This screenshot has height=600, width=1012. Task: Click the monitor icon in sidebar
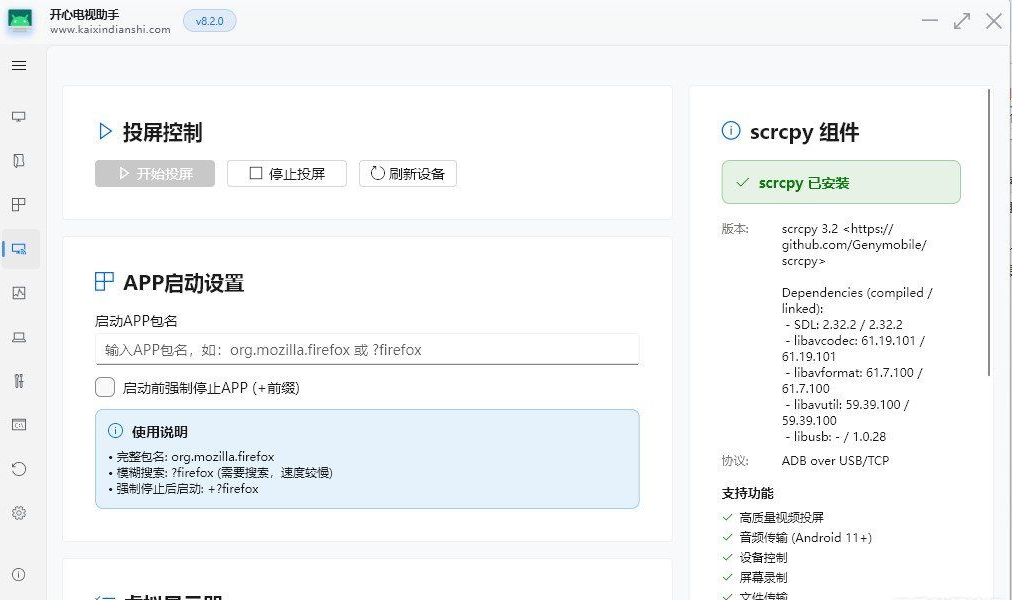tap(19, 117)
